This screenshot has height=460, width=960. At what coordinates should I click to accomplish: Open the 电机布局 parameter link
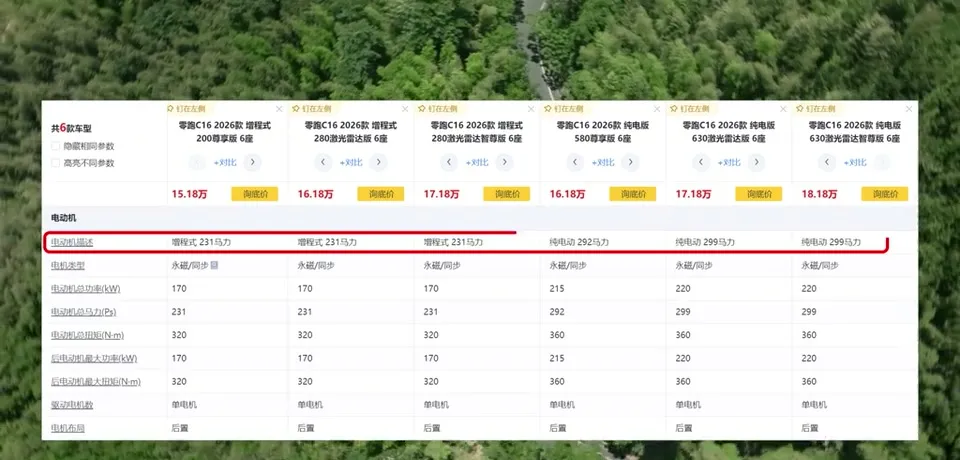(67, 428)
